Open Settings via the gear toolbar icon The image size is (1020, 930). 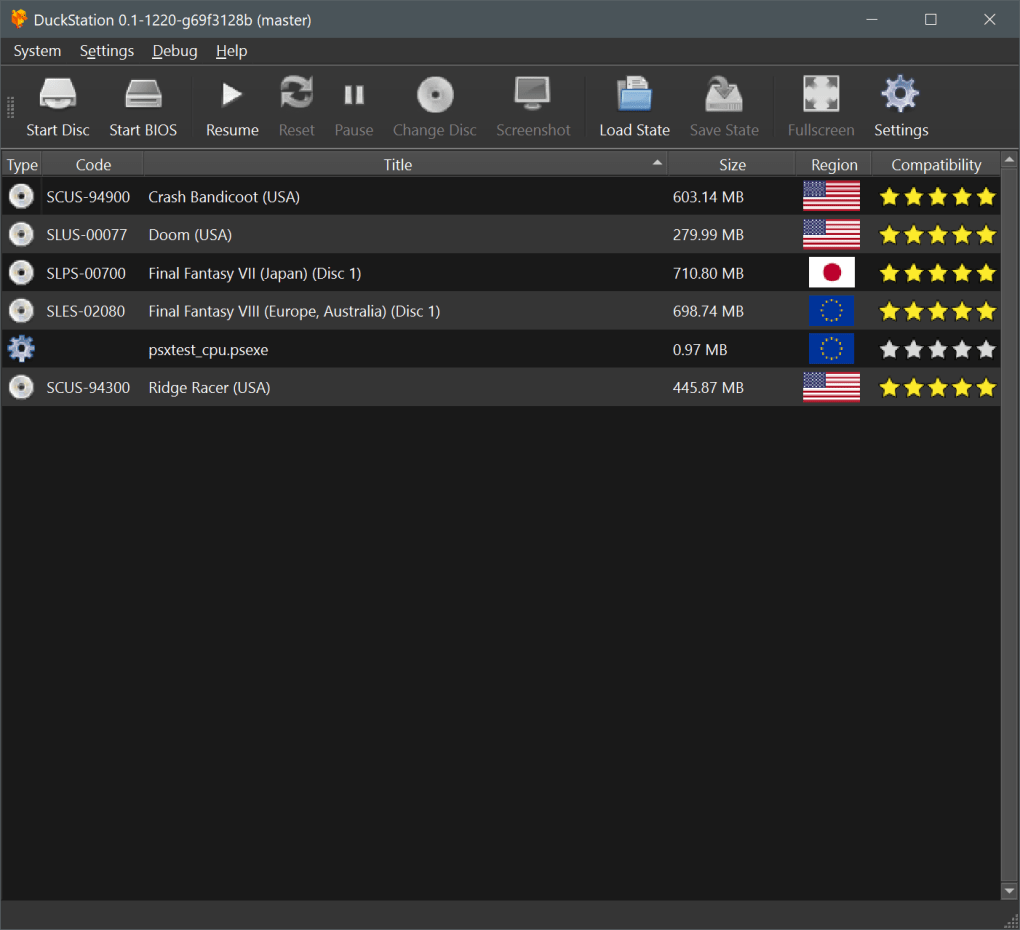(x=900, y=96)
